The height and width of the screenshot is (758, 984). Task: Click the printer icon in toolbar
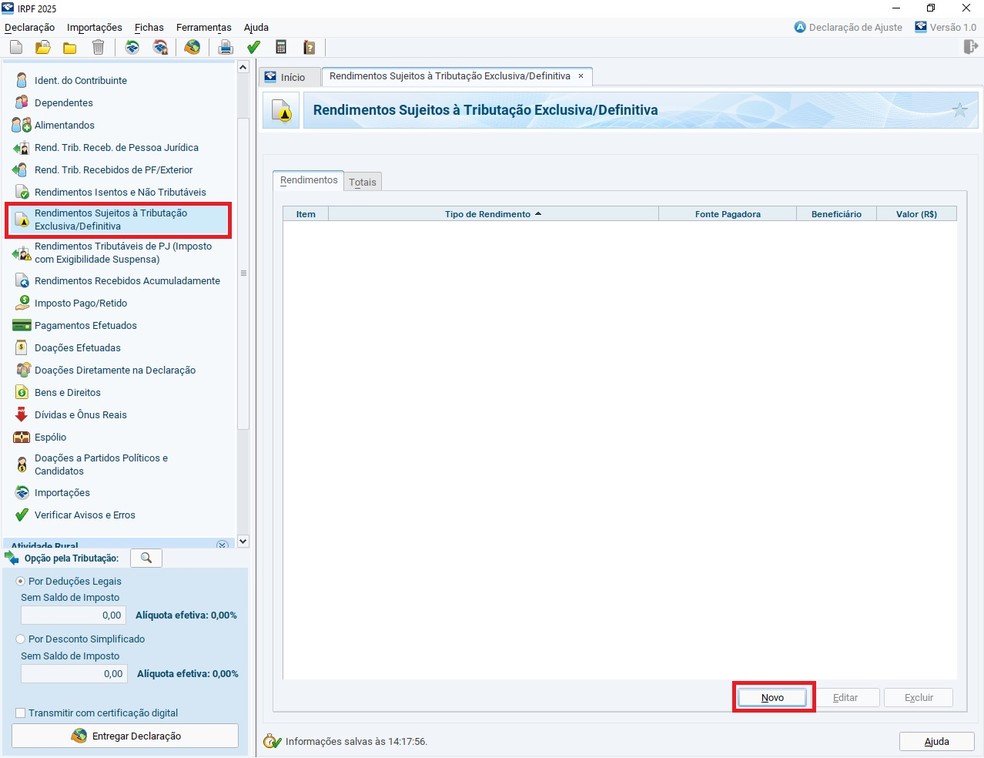(x=226, y=47)
